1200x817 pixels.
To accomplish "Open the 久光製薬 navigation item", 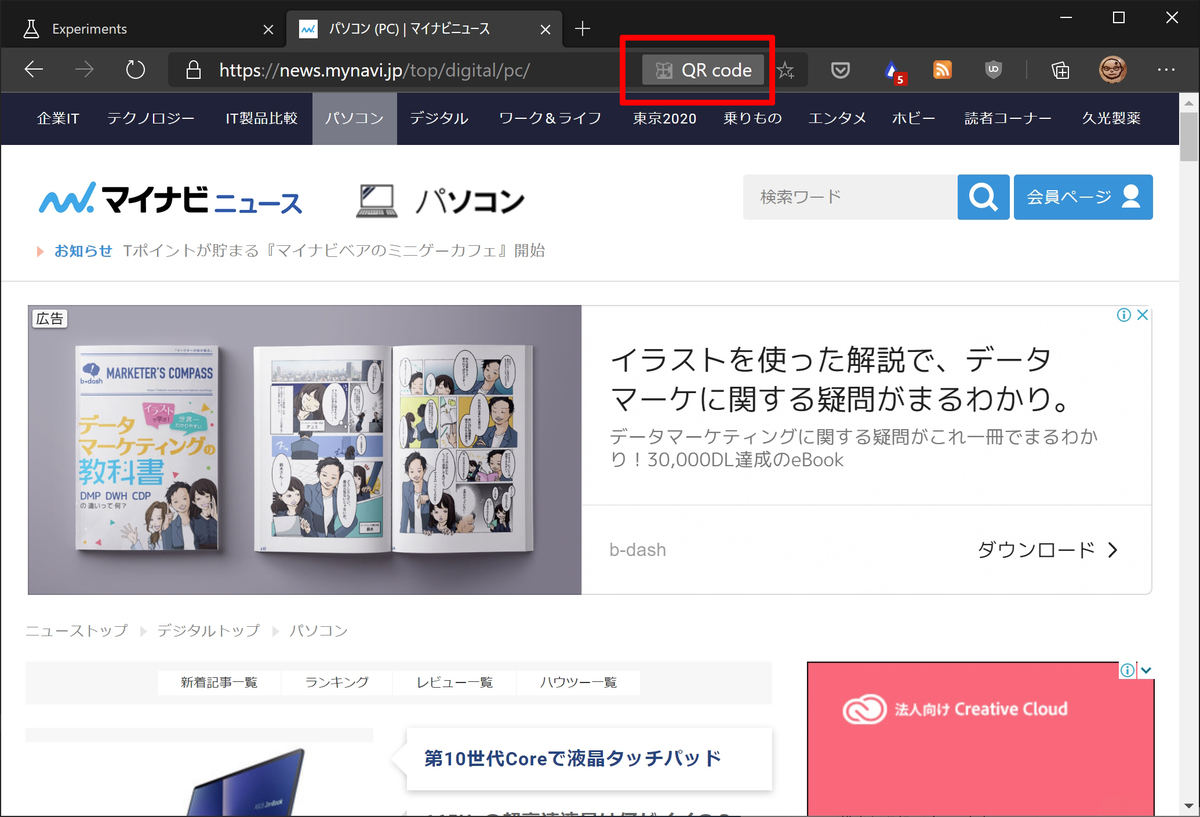I will tap(1111, 118).
